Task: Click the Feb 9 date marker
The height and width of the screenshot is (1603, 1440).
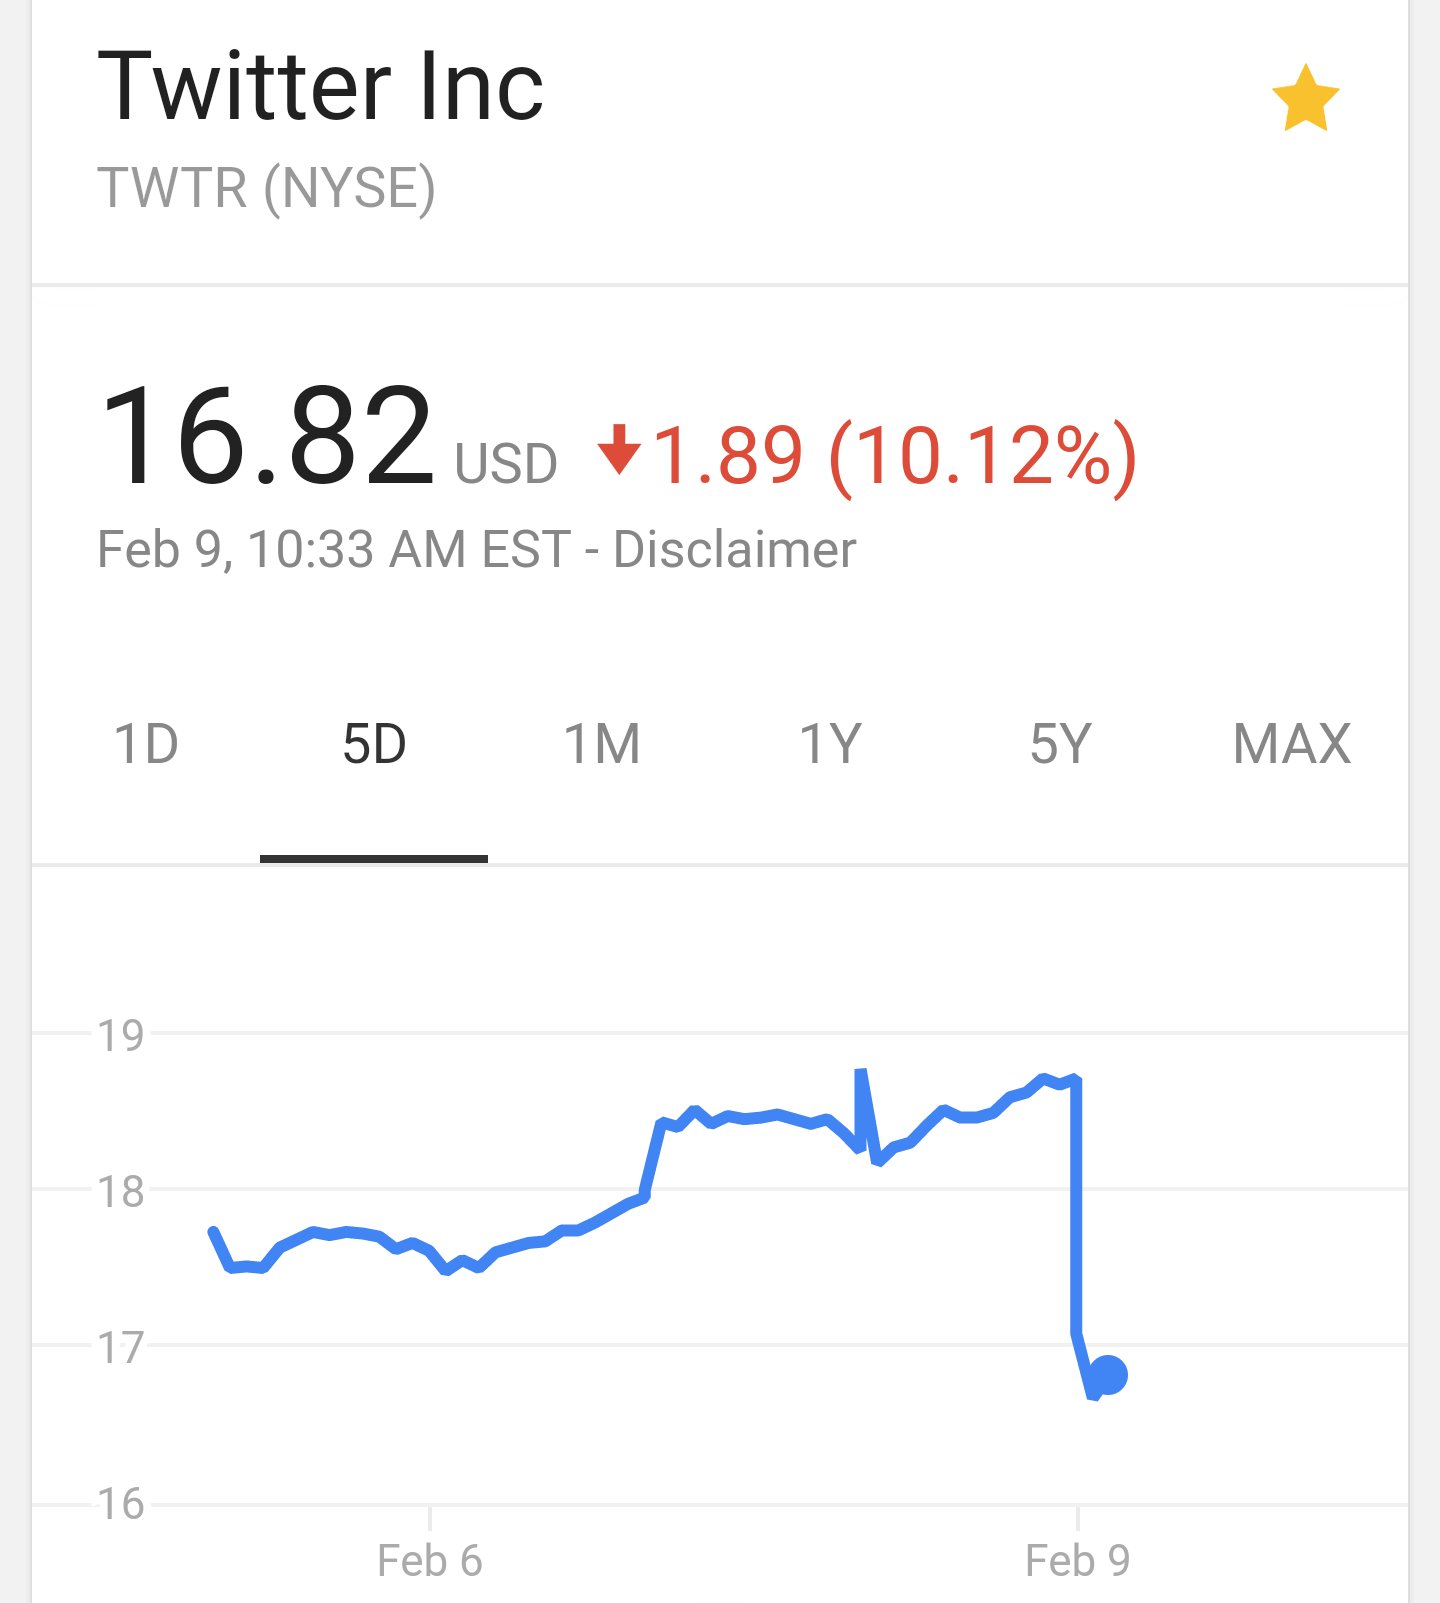Action: click(1078, 1560)
